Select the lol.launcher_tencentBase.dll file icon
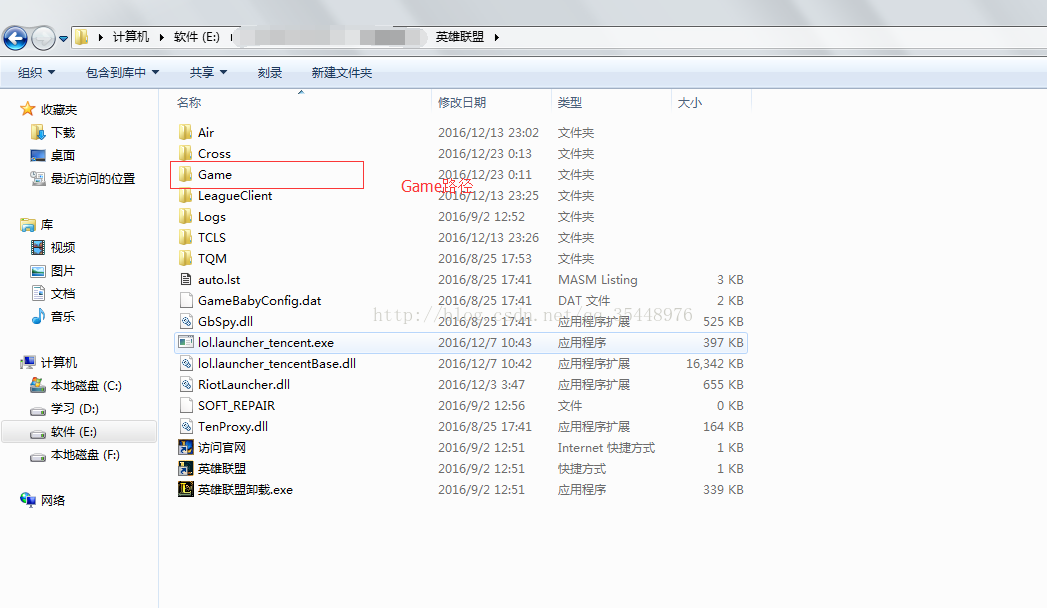This screenshot has width=1047, height=608. pos(186,364)
